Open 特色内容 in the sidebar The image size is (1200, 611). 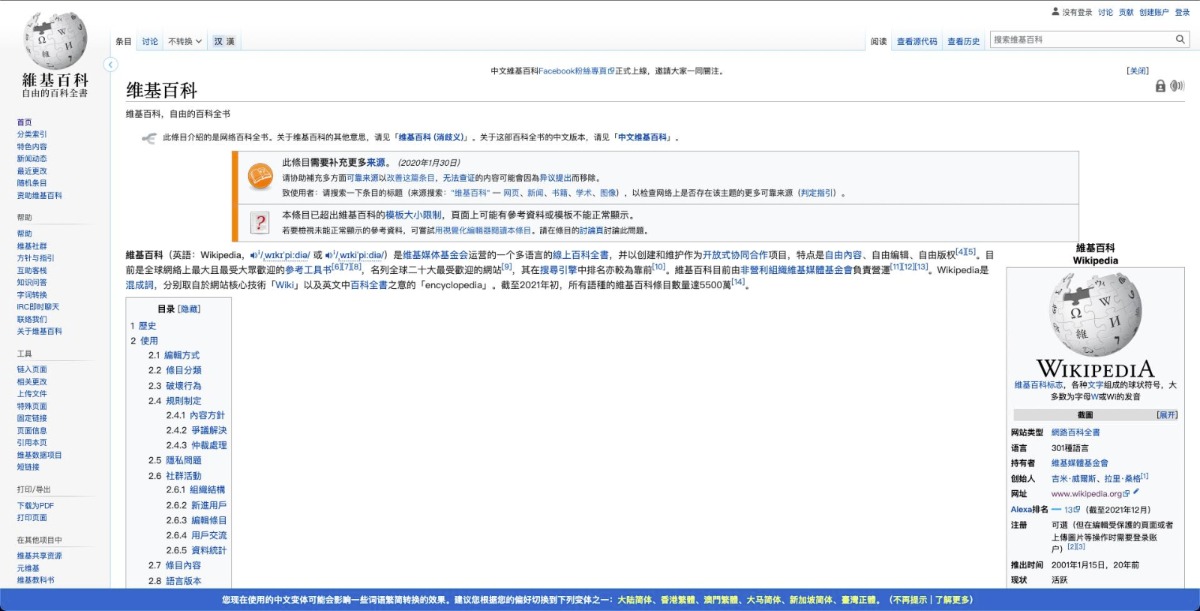(32, 146)
